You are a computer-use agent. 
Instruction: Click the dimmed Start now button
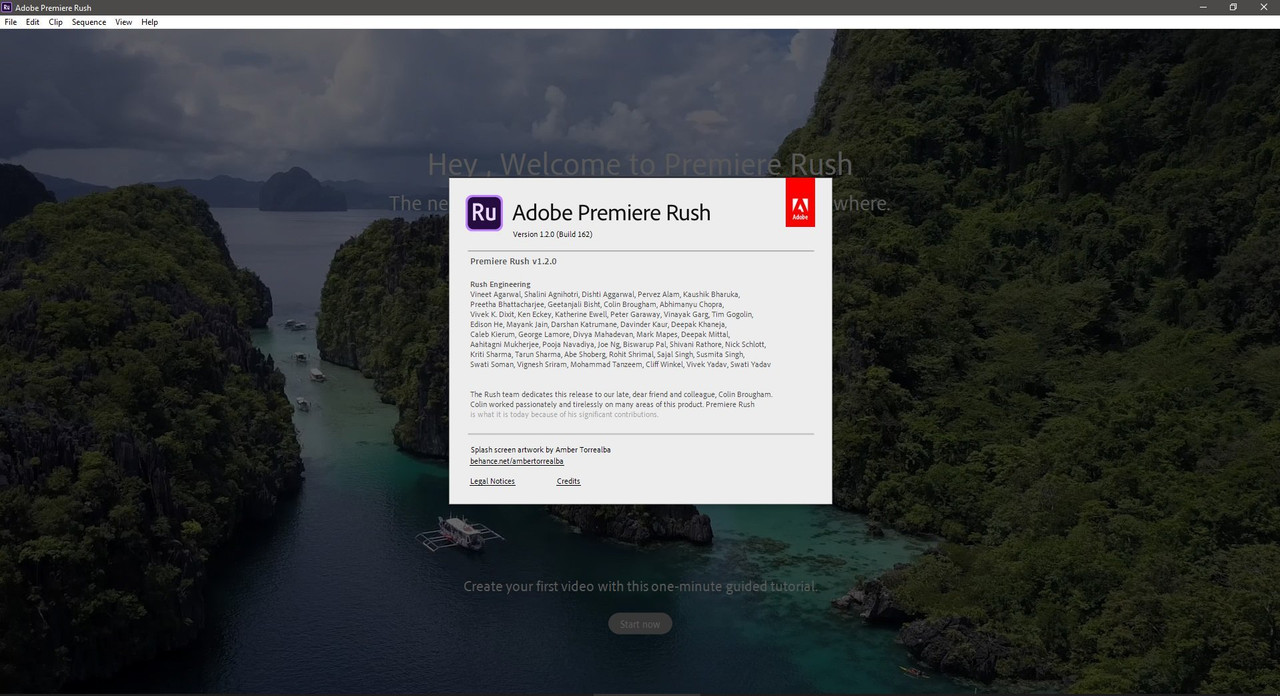[640, 624]
